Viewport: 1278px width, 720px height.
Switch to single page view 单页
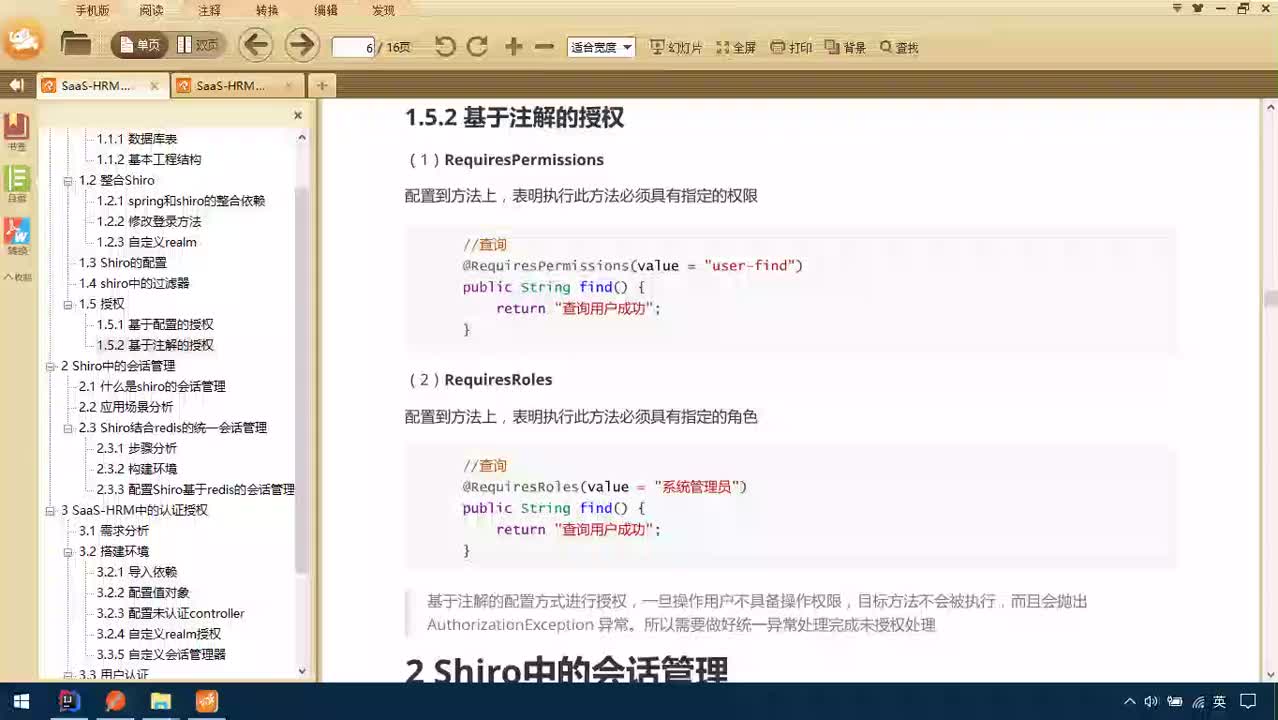(x=140, y=45)
